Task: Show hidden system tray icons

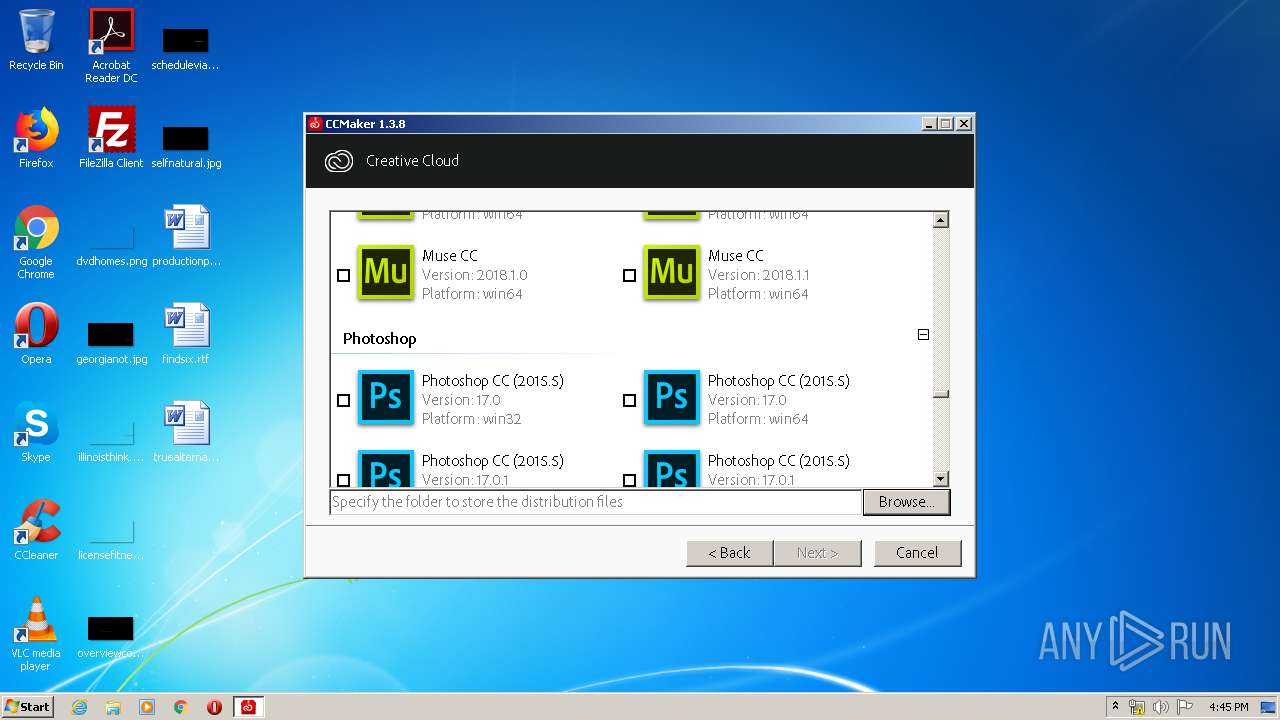Action: tap(1115, 707)
